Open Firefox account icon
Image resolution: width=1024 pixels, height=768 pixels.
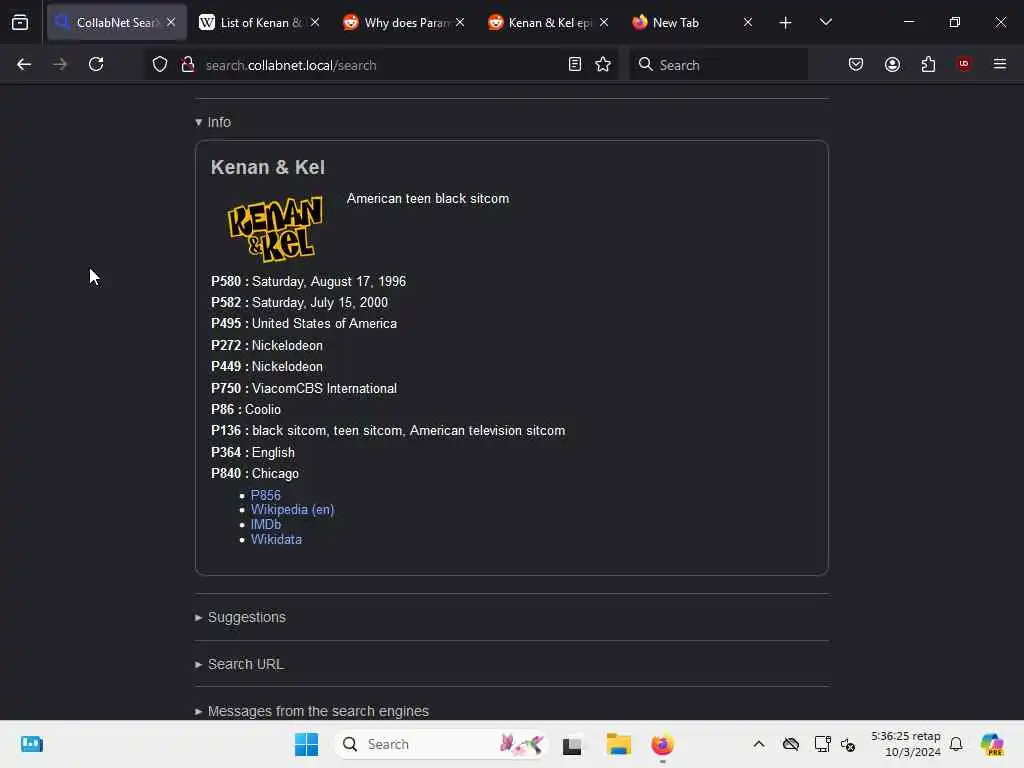click(x=892, y=64)
